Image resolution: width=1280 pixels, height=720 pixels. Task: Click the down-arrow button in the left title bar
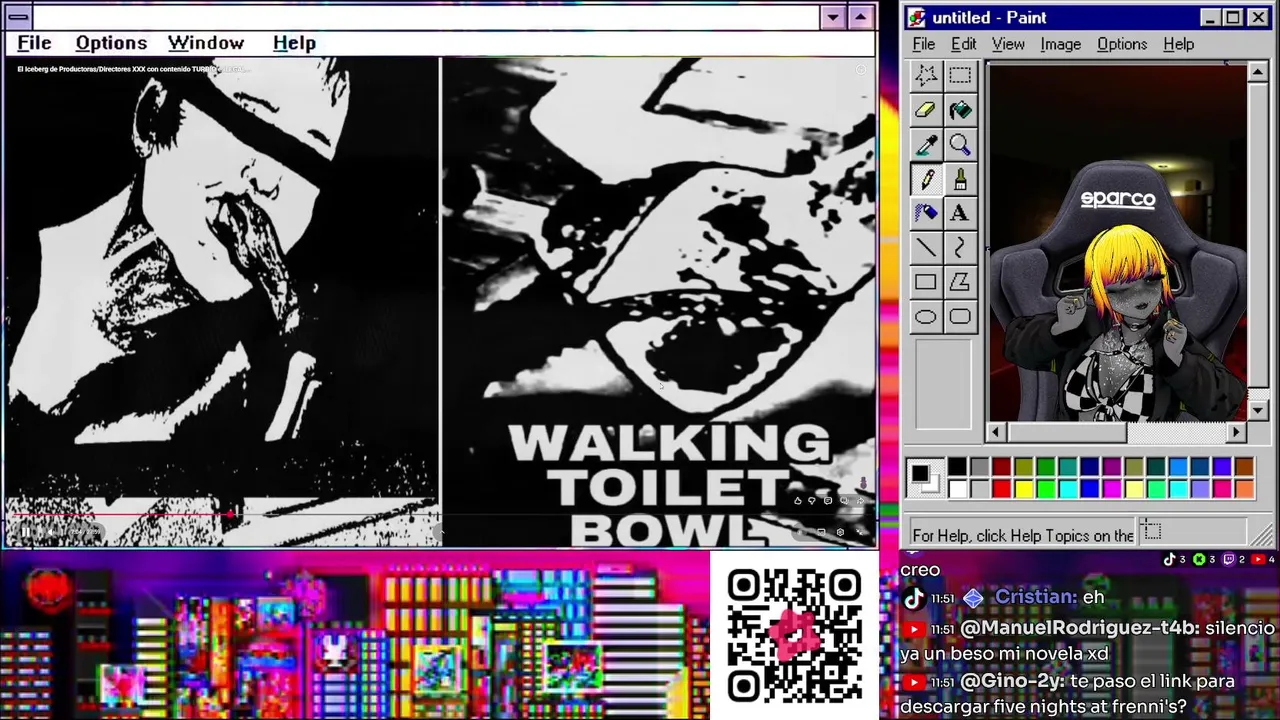tap(832, 17)
